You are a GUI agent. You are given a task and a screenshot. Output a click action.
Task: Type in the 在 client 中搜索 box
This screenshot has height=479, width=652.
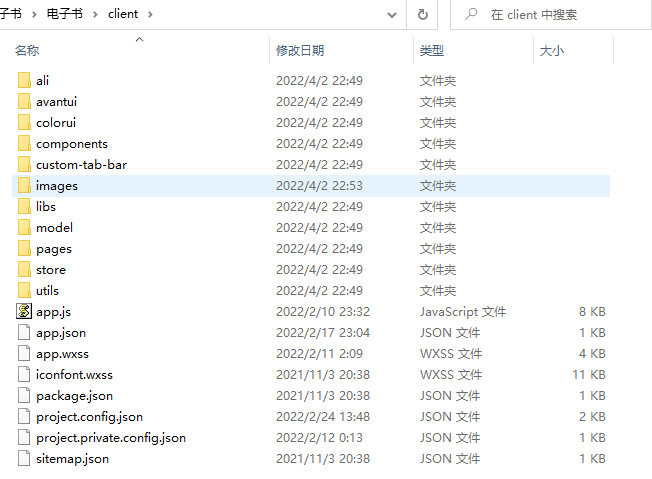coord(560,15)
